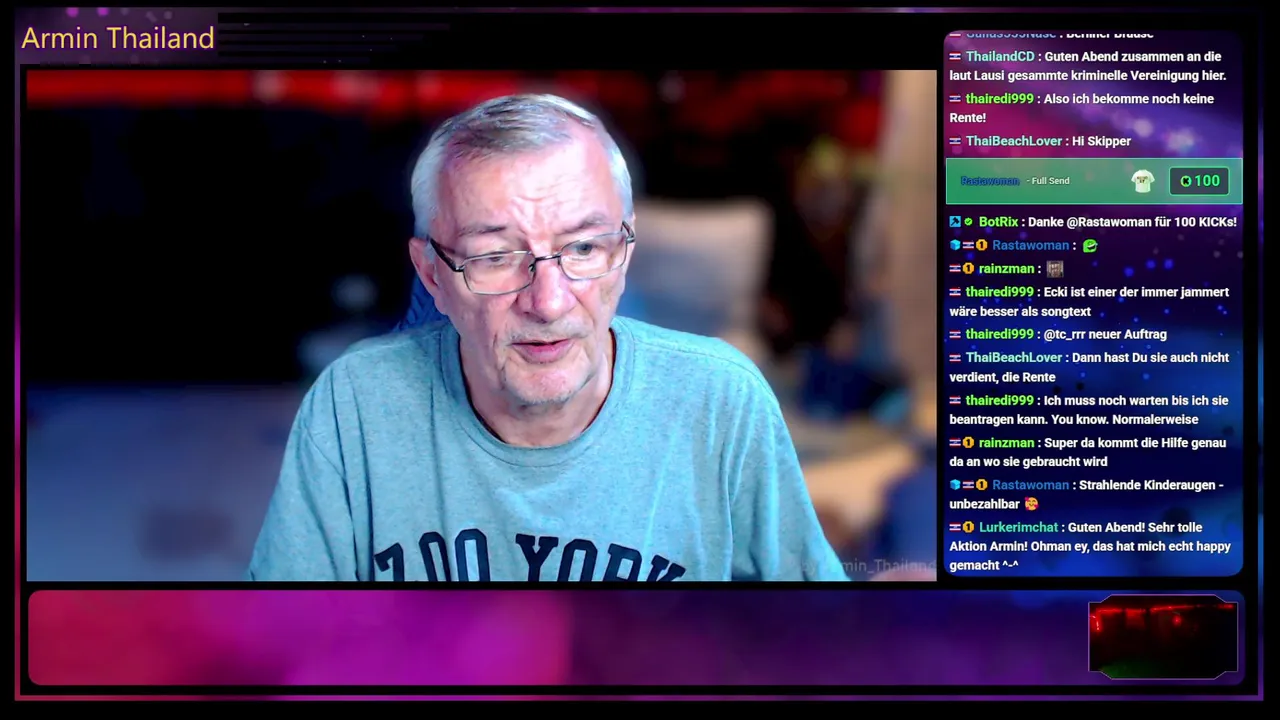Click the Thai flag beside ThaiBeachLover's 'Hi Skipper'
The width and height of the screenshot is (1280, 720).
(955, 141)
